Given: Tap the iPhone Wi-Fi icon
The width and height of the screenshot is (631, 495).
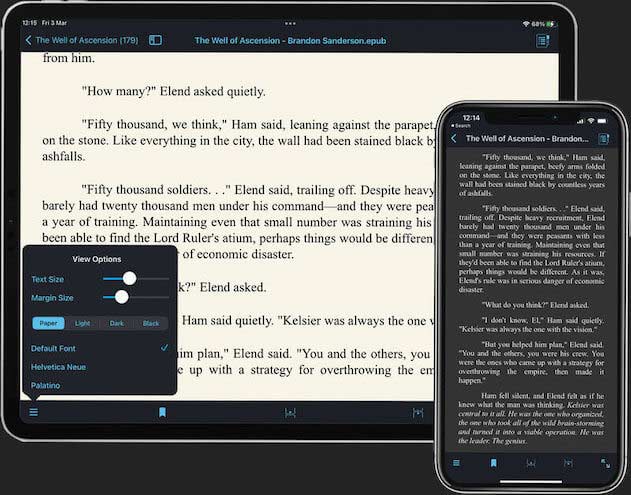Looking at the screenshot, I should click(x=591, y=121).
